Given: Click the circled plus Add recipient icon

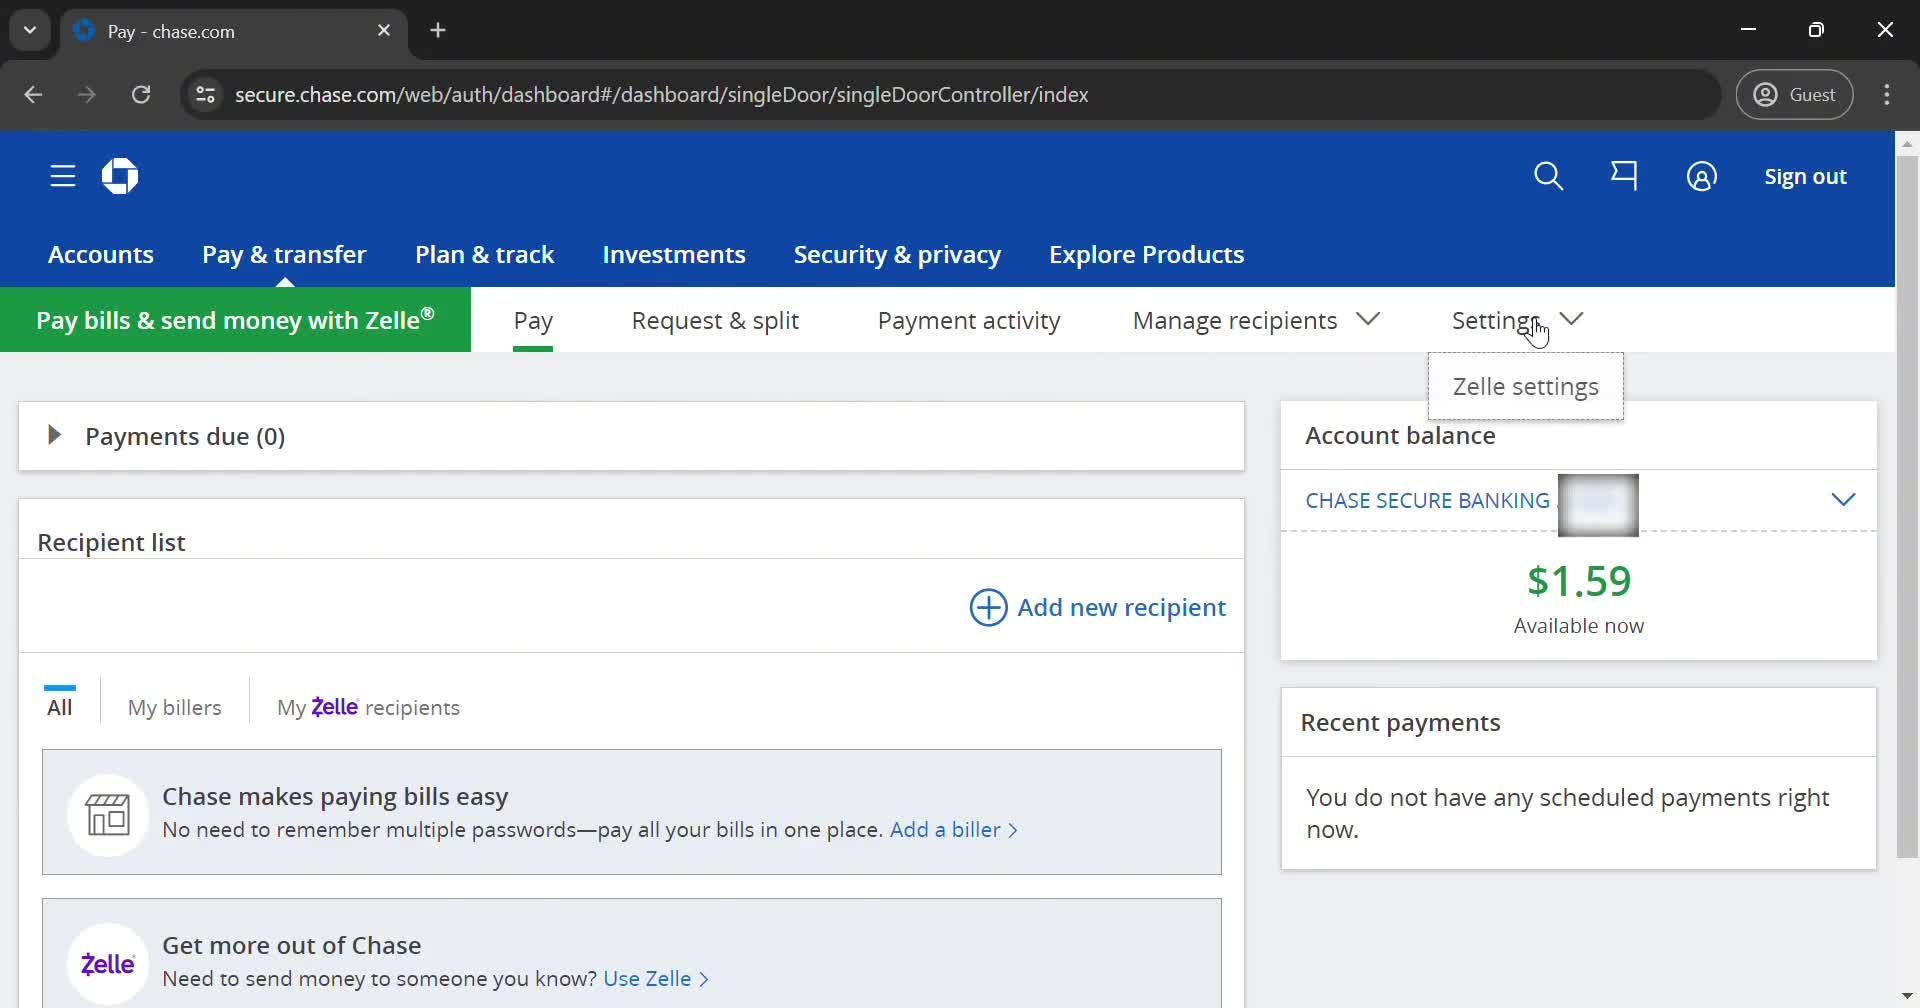Looking at the screenshot, I should pyautogui.click(x=988, y=607).
